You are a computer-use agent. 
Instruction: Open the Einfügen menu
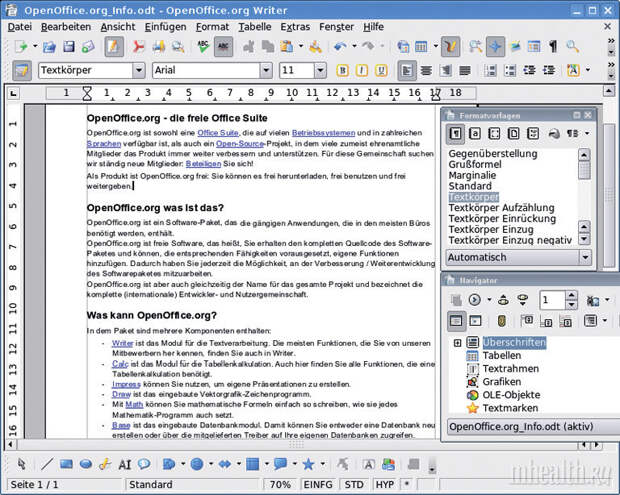tap(165, 27)
